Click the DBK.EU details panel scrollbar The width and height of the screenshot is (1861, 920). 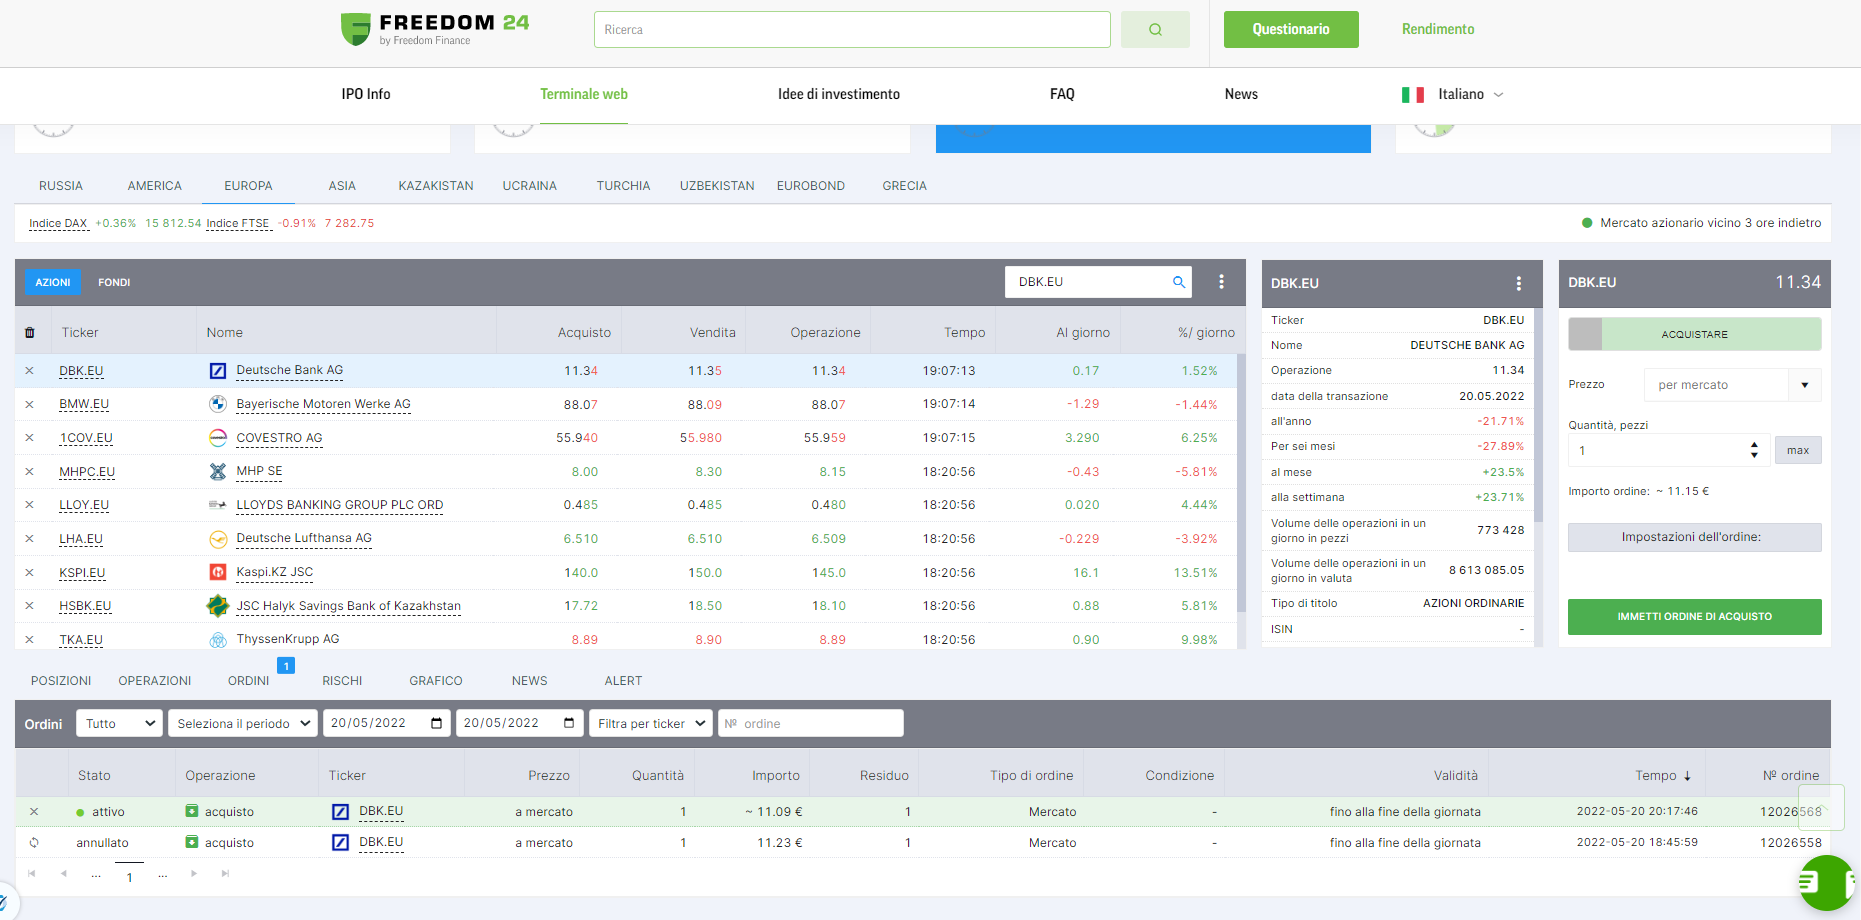click(1538, 415)
